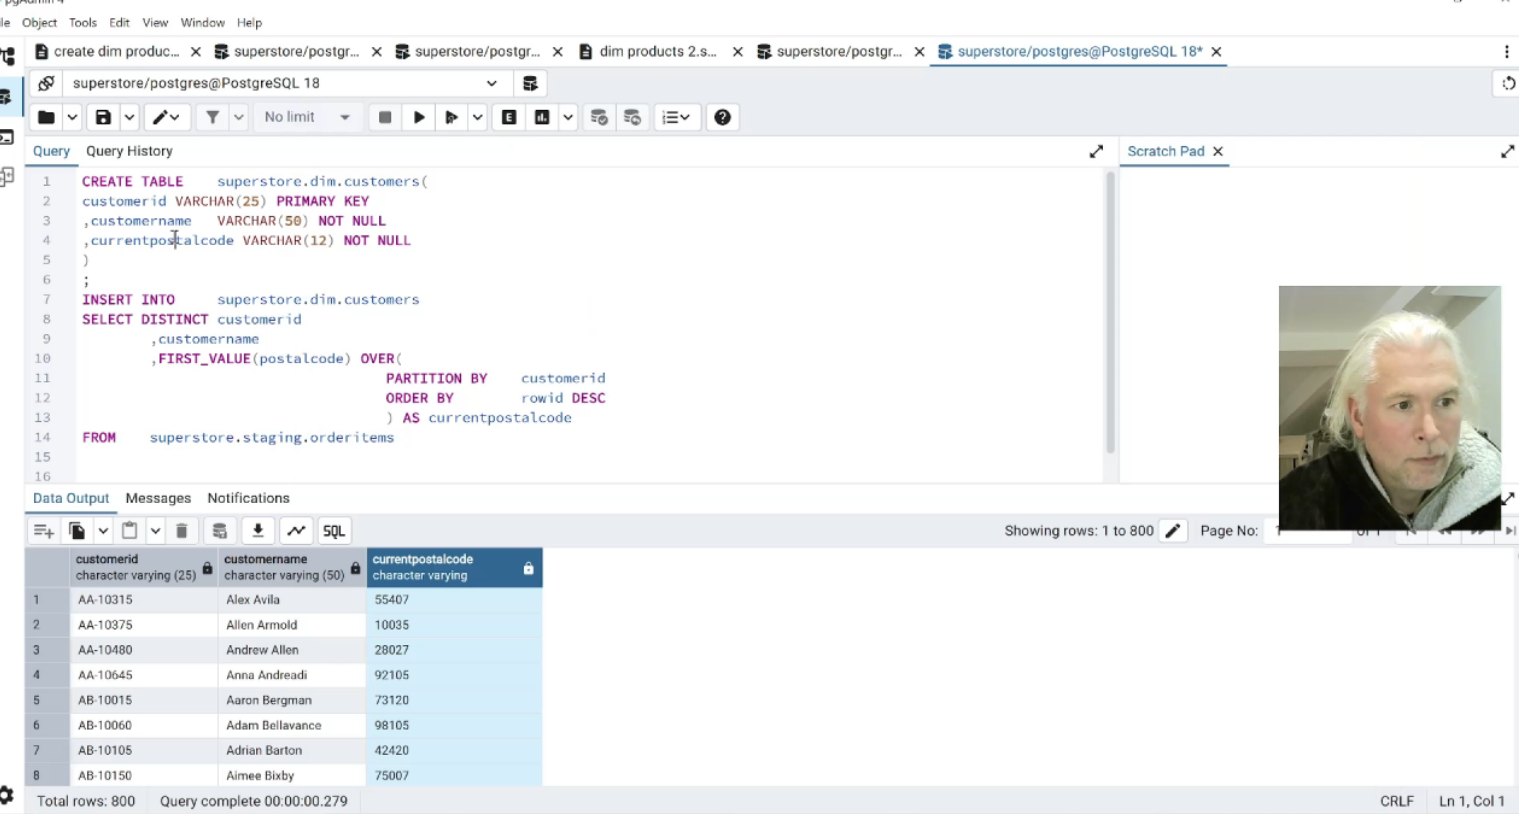Toggle maximize of the query editor panel
The width and height of the screenshot is (1519, 814).
[x=1096, y=151]
